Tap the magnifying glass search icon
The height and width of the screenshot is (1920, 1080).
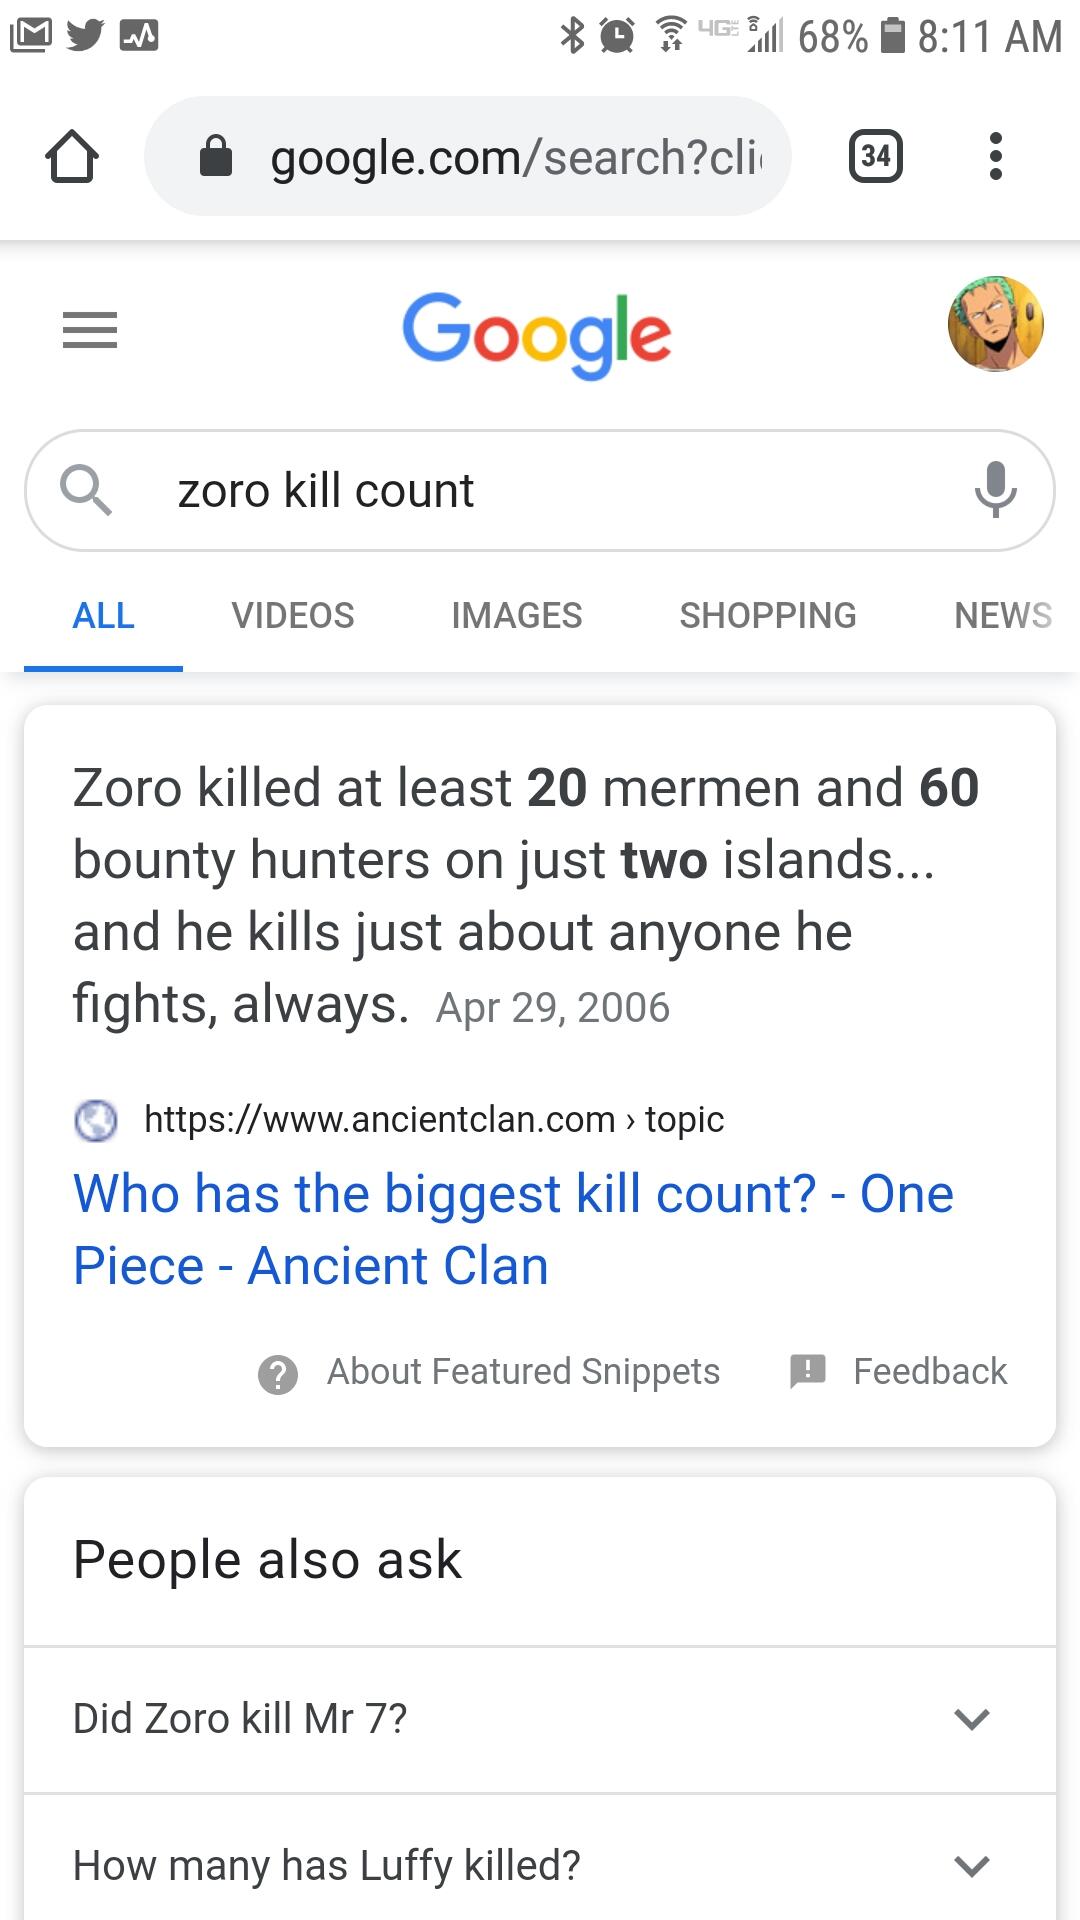pyautogui.click(x=86, y=490)
